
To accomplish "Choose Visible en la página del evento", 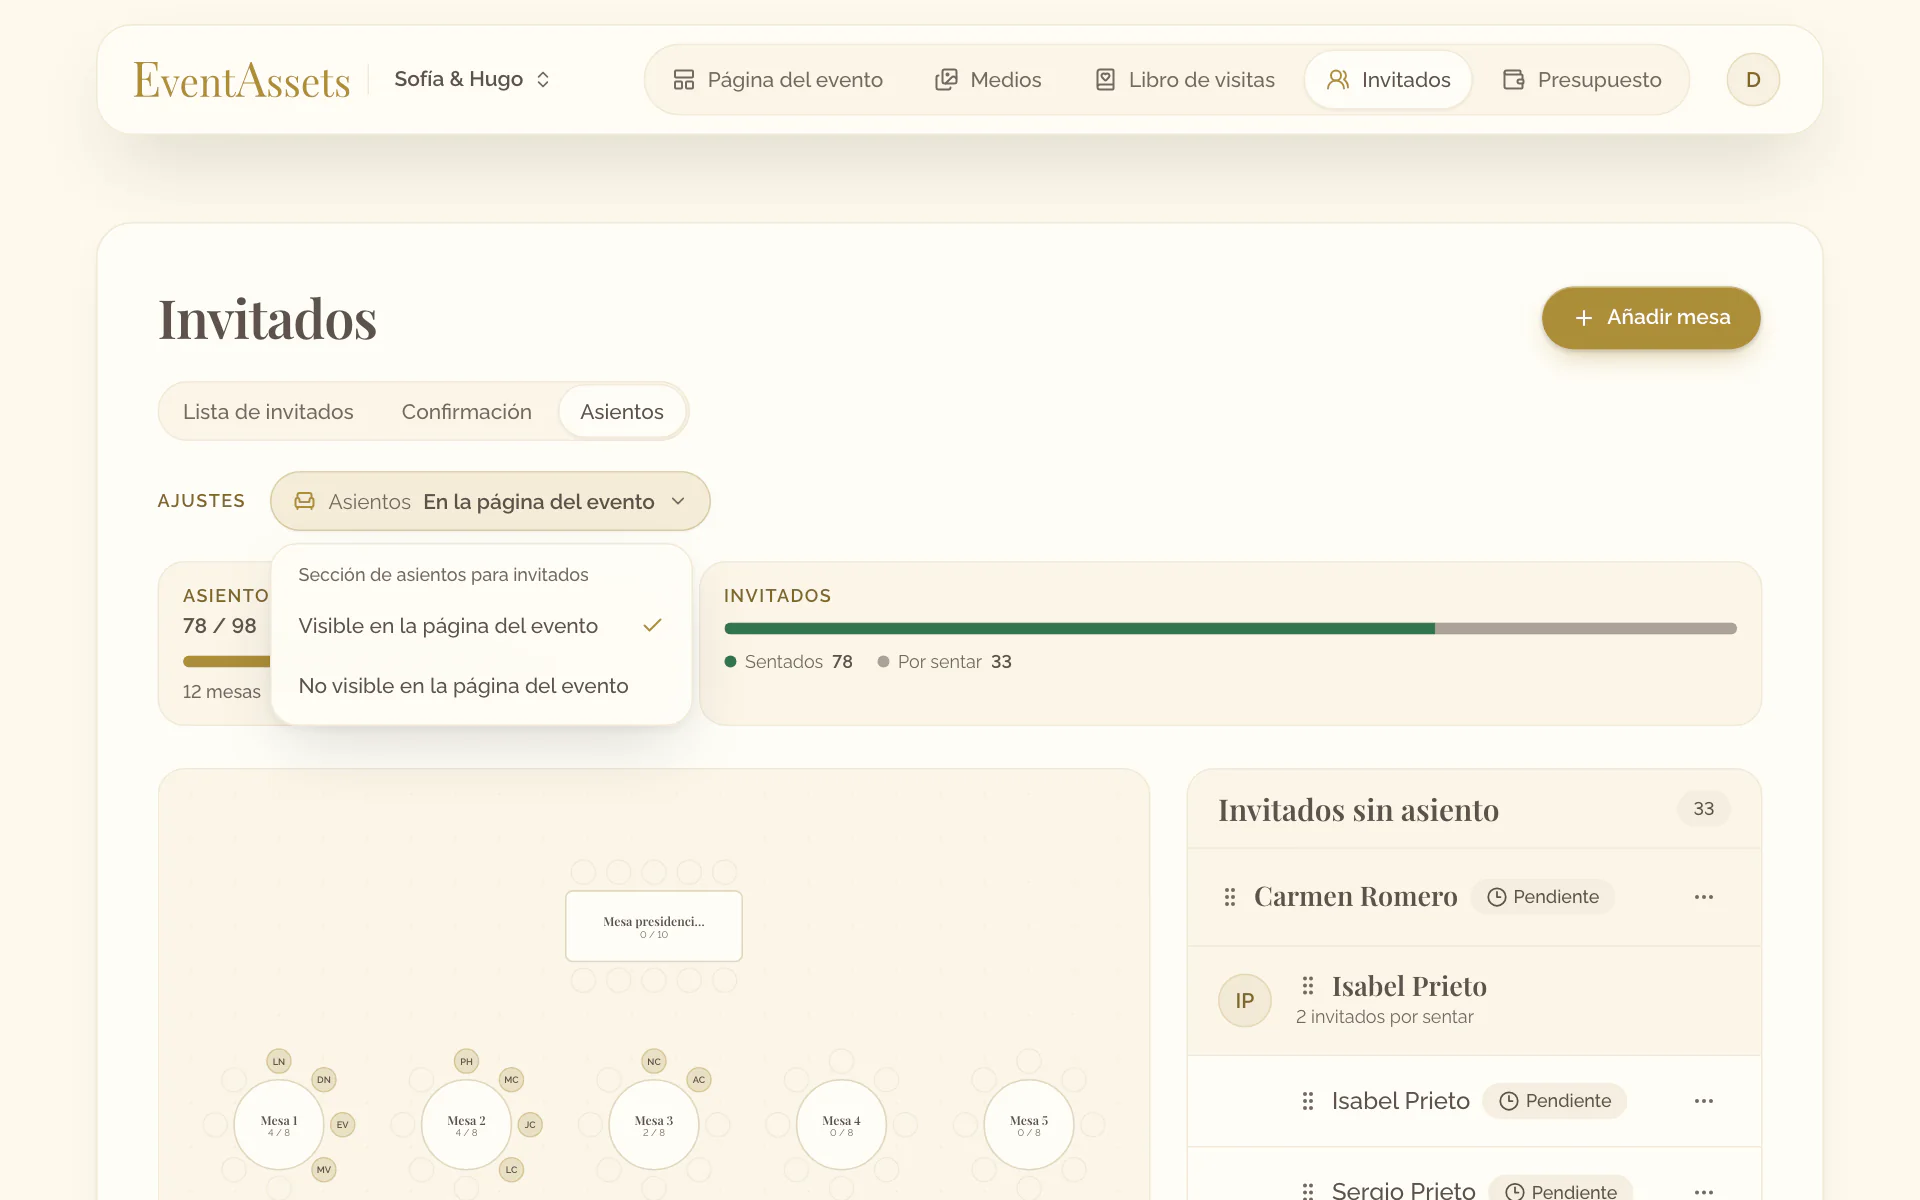I will 481,626.
